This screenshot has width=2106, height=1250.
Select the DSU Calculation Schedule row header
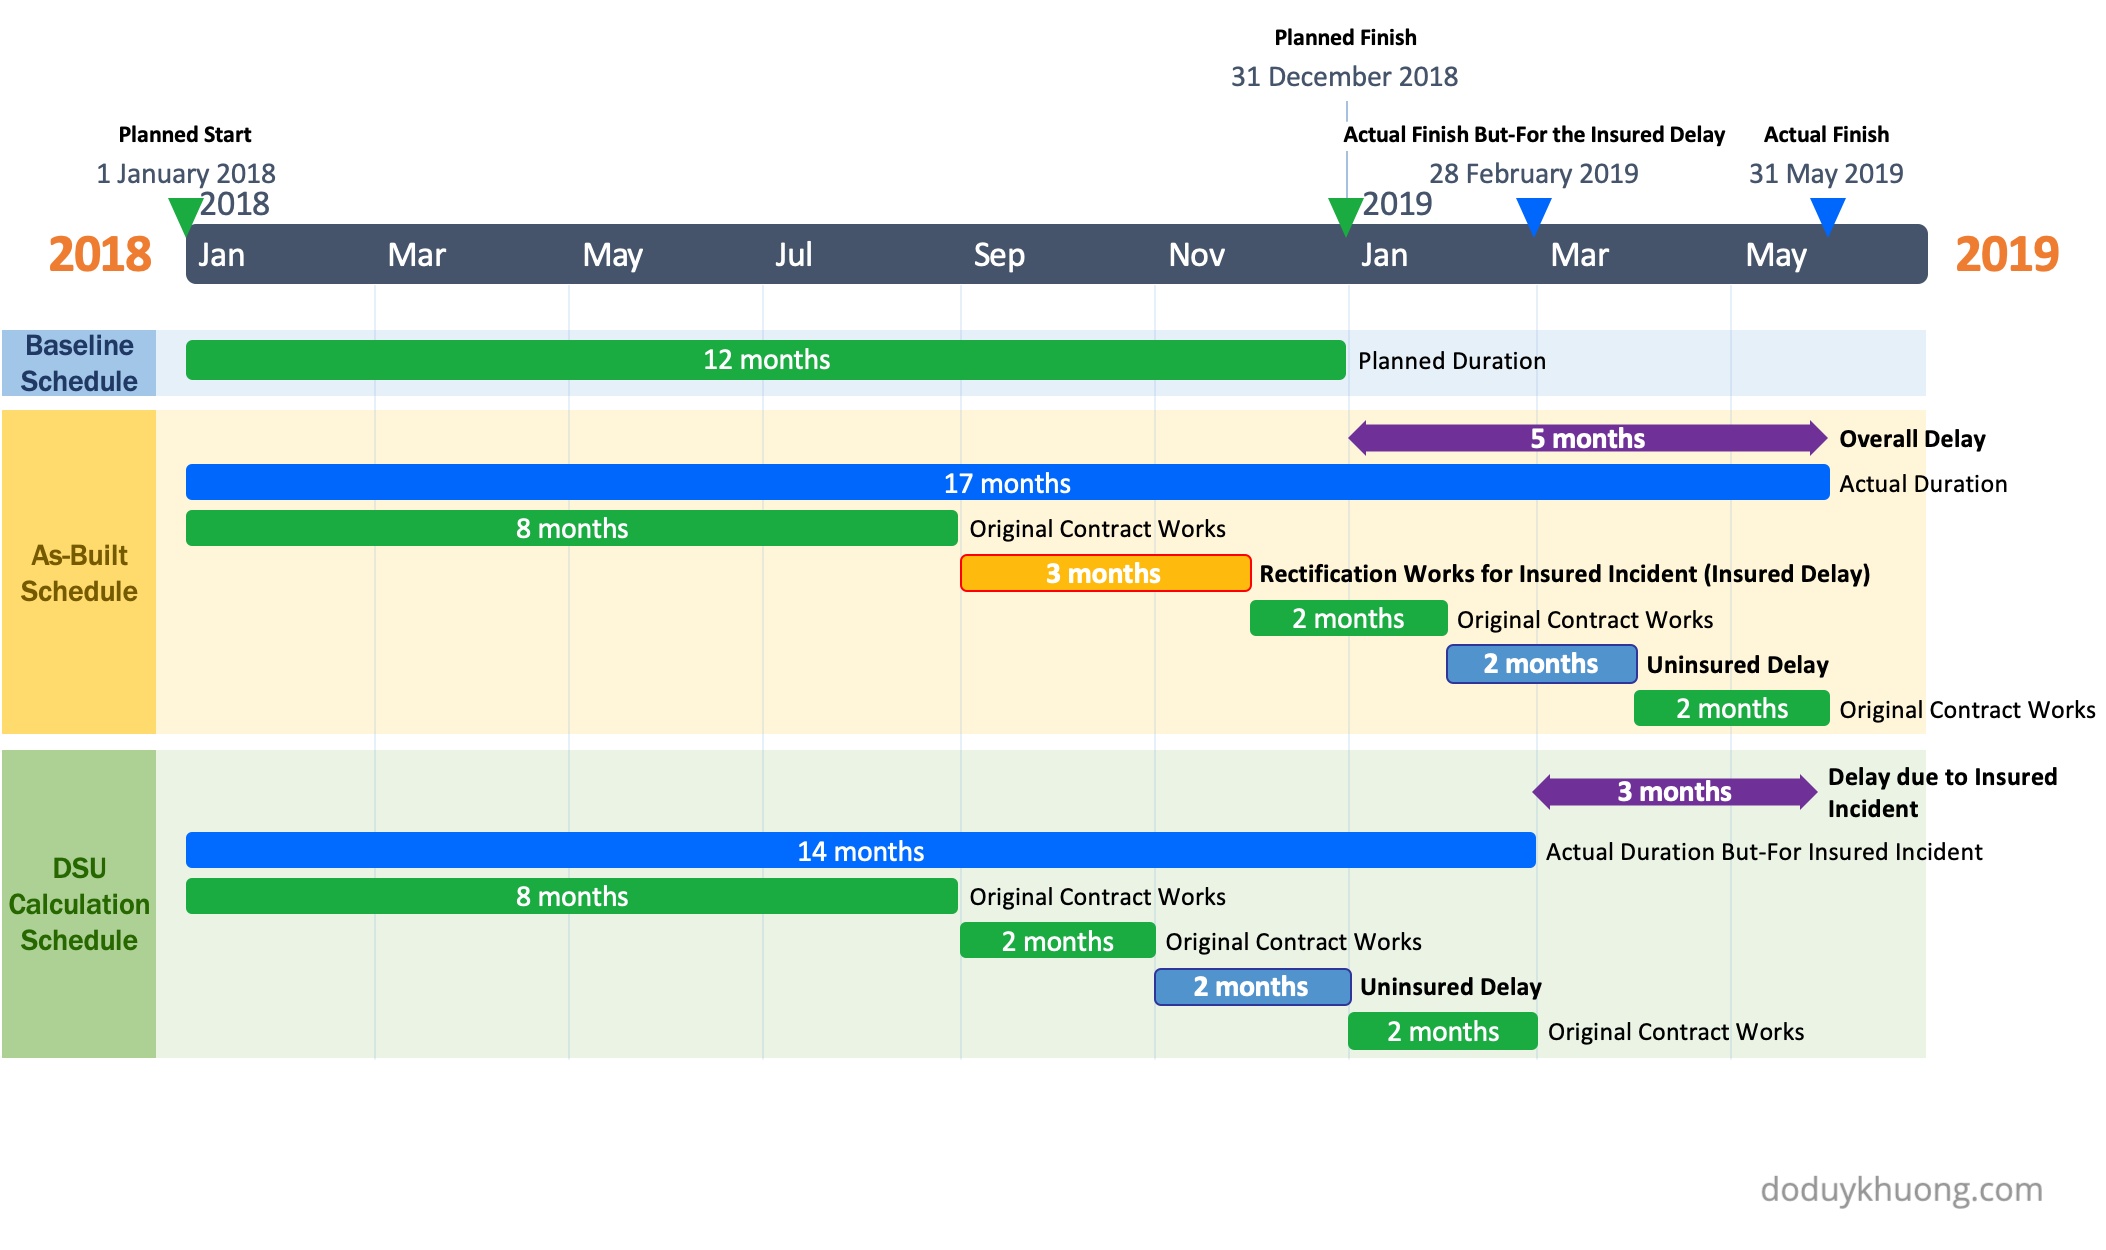[79, 903]
